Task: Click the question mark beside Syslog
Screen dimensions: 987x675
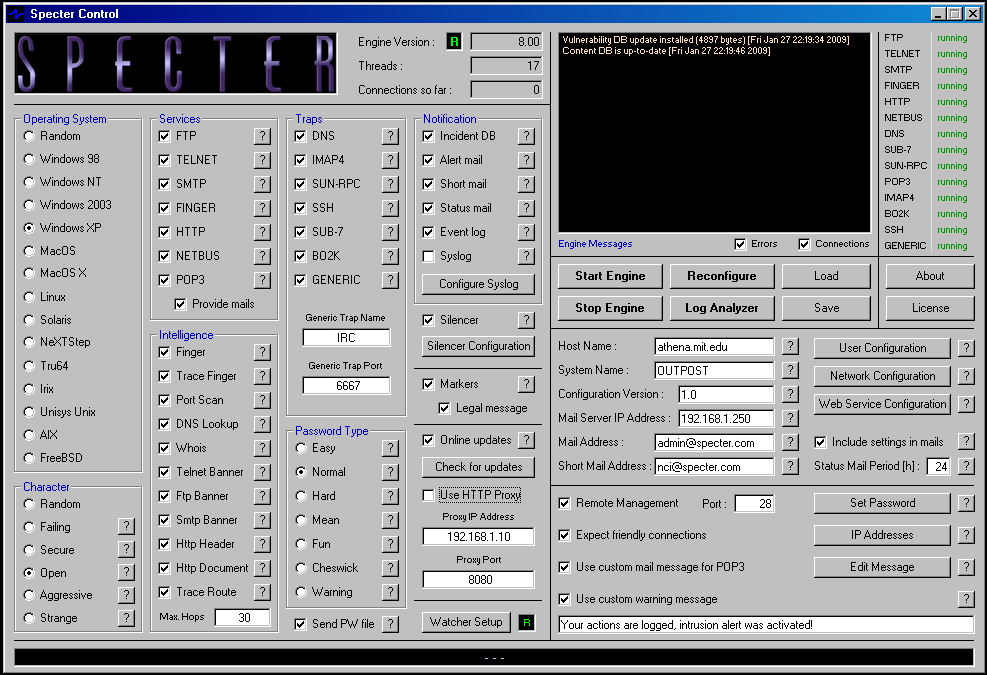Action: coord(526,256)
